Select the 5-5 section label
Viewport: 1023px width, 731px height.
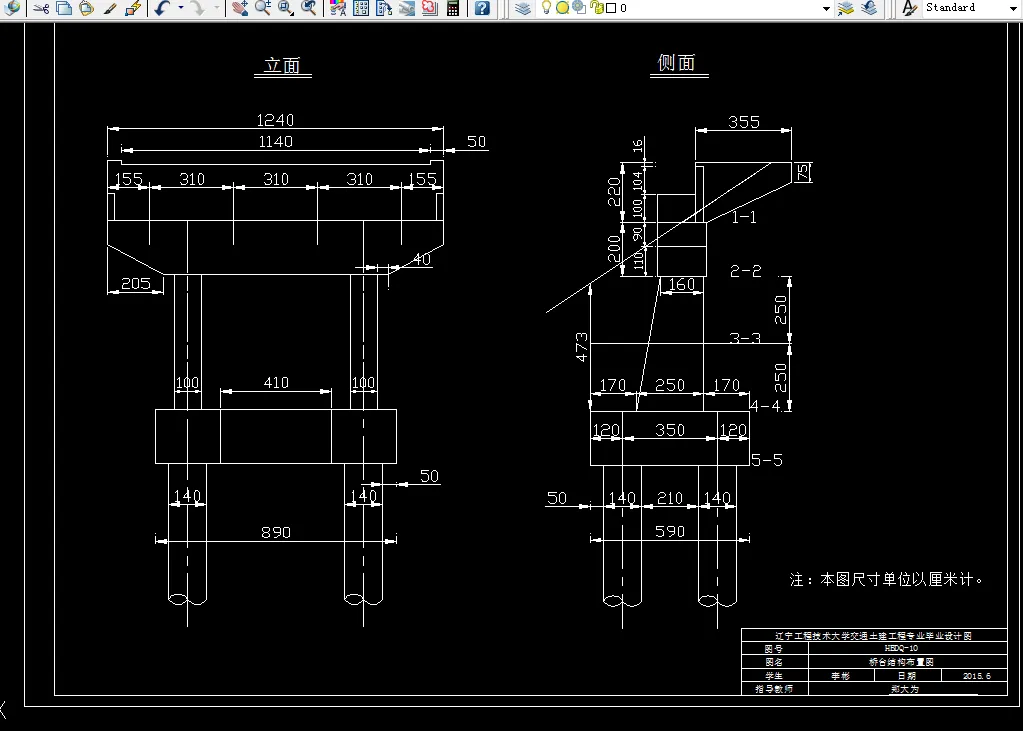pos(767,460)
